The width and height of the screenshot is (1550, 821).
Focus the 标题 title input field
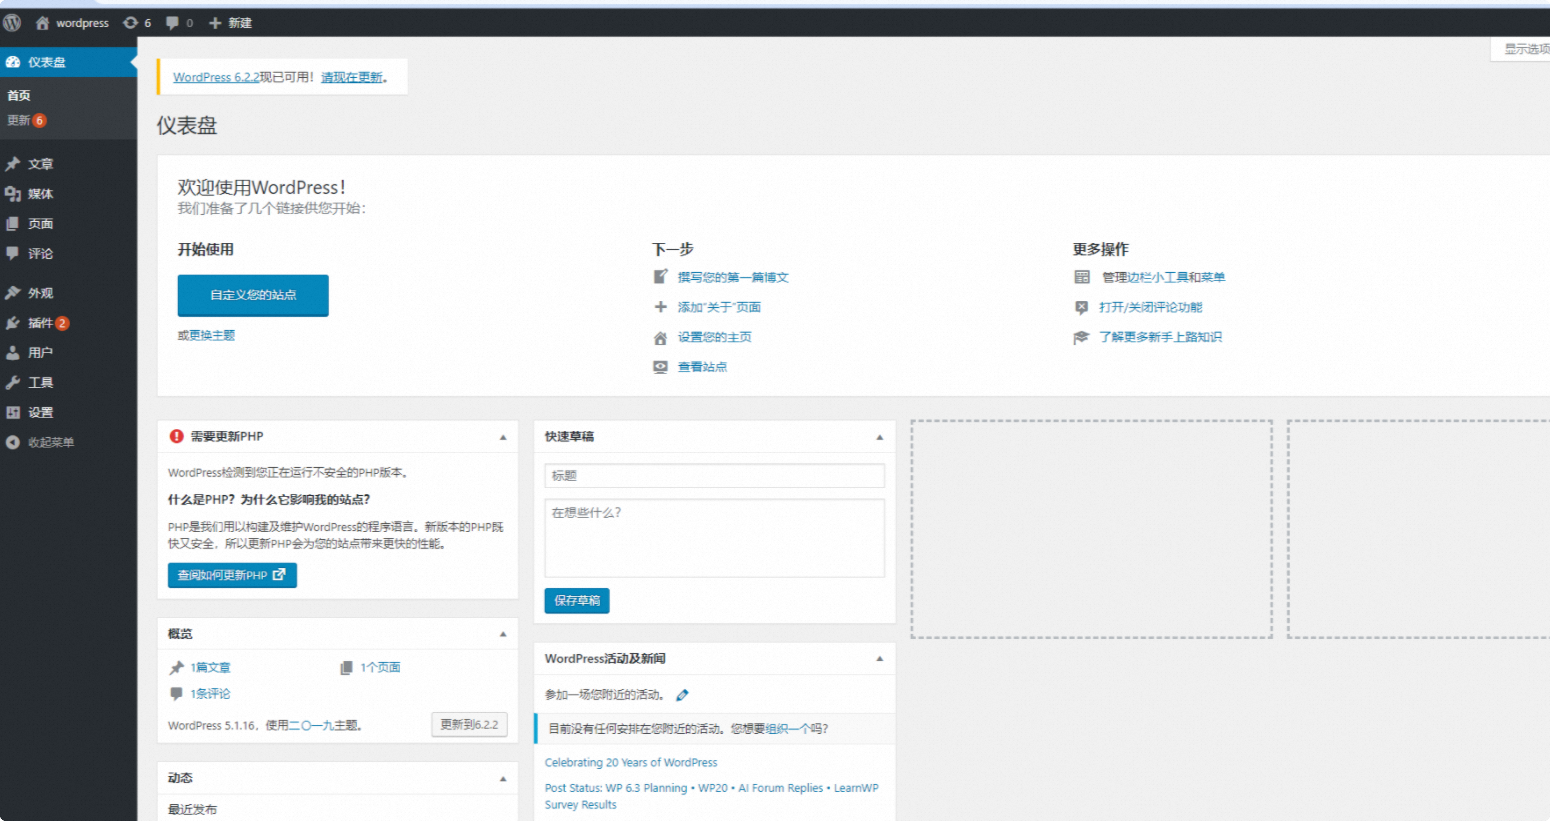(714, 476)
